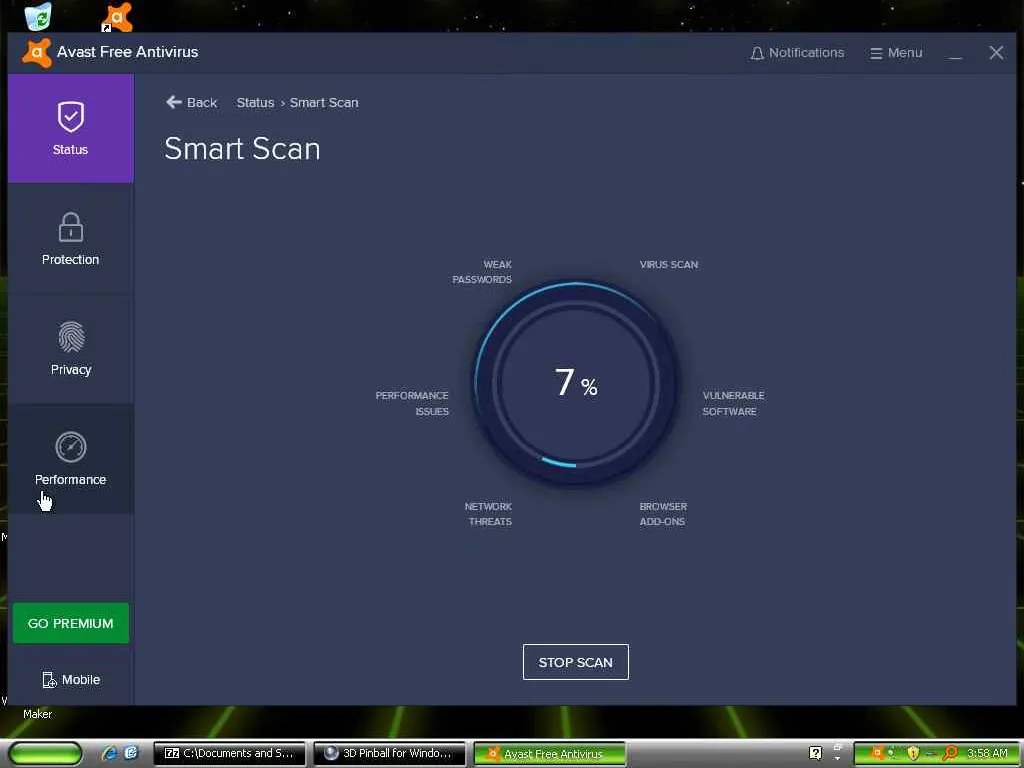This screenshot has height=768, width=1024.
Task: Click the Smart Scan breadcrumb text
Action: [x=324, y=103]
